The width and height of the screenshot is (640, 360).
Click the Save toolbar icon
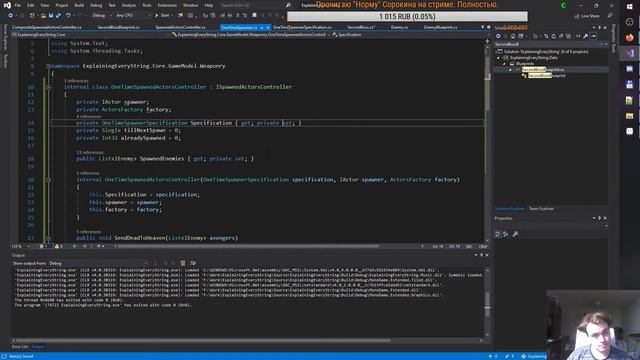point(51,16)
